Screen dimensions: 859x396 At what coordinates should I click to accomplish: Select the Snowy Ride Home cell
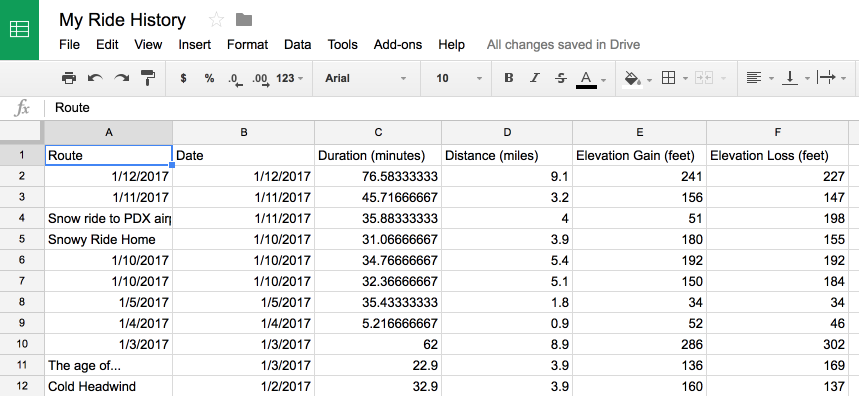tap(108, 239)
